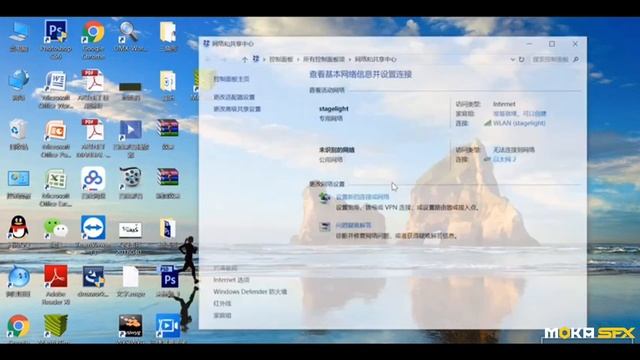Go up one level with up arrow
This screenshot has width=640, height=360.
244,59
